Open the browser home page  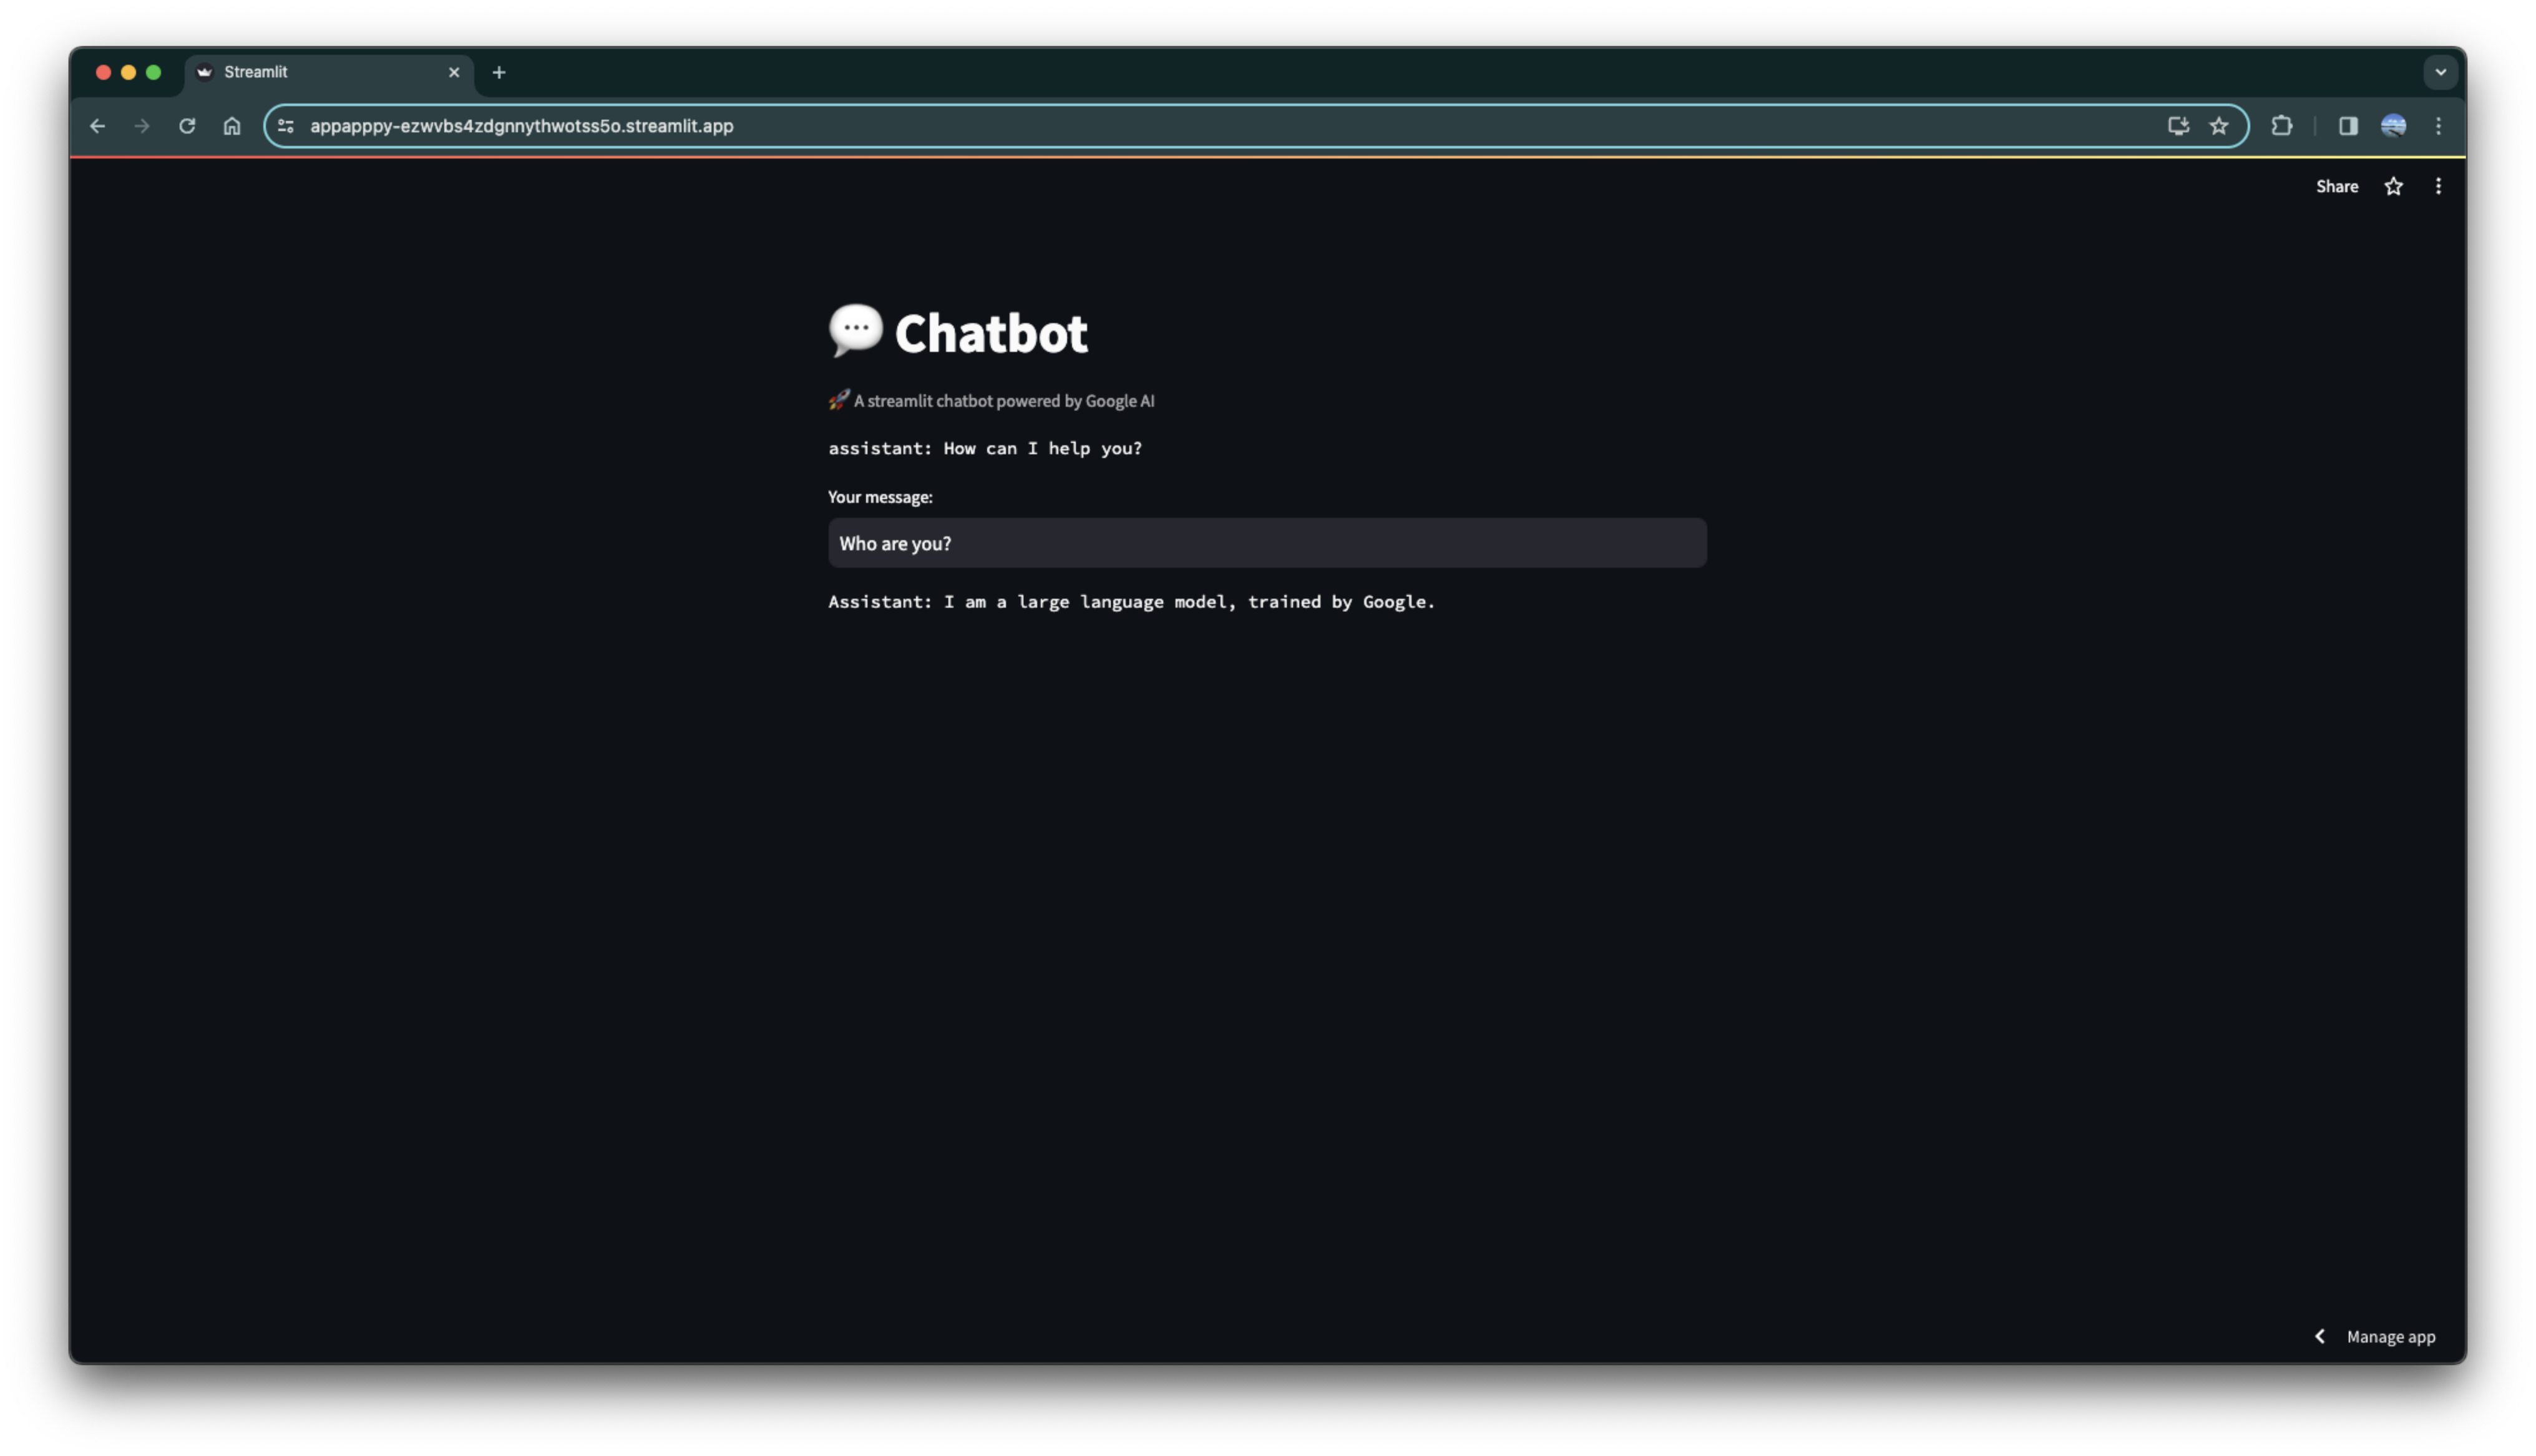tap(232, 126)
